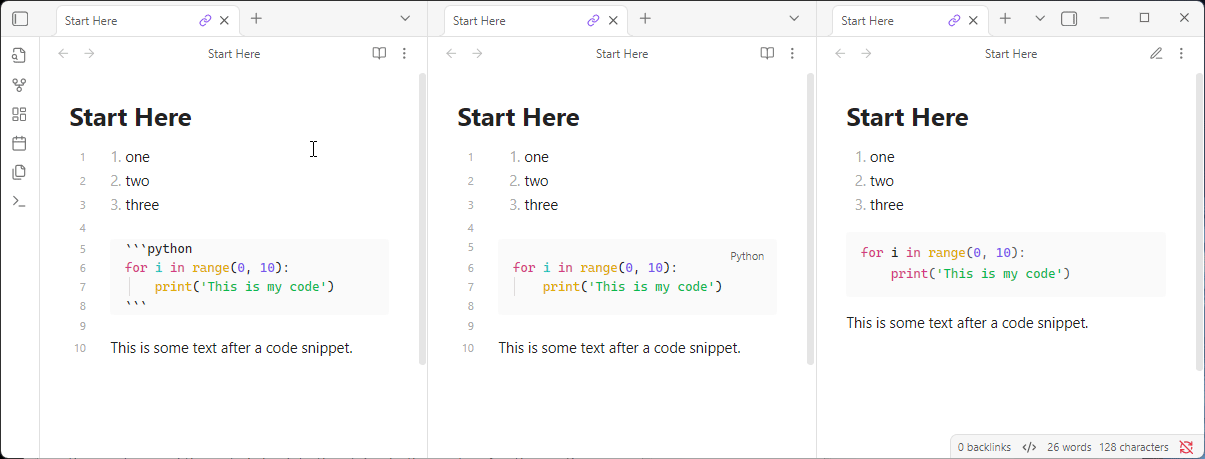
Task: Click the Python label on middle code block
Action: pyautogui.click(x=747, y=256)
